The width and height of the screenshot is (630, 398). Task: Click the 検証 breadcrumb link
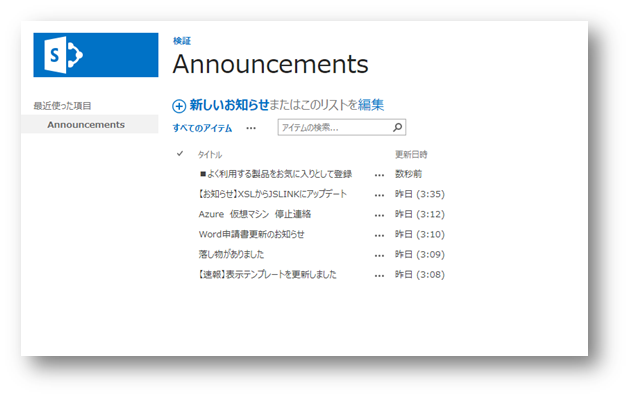coord(182,41)
